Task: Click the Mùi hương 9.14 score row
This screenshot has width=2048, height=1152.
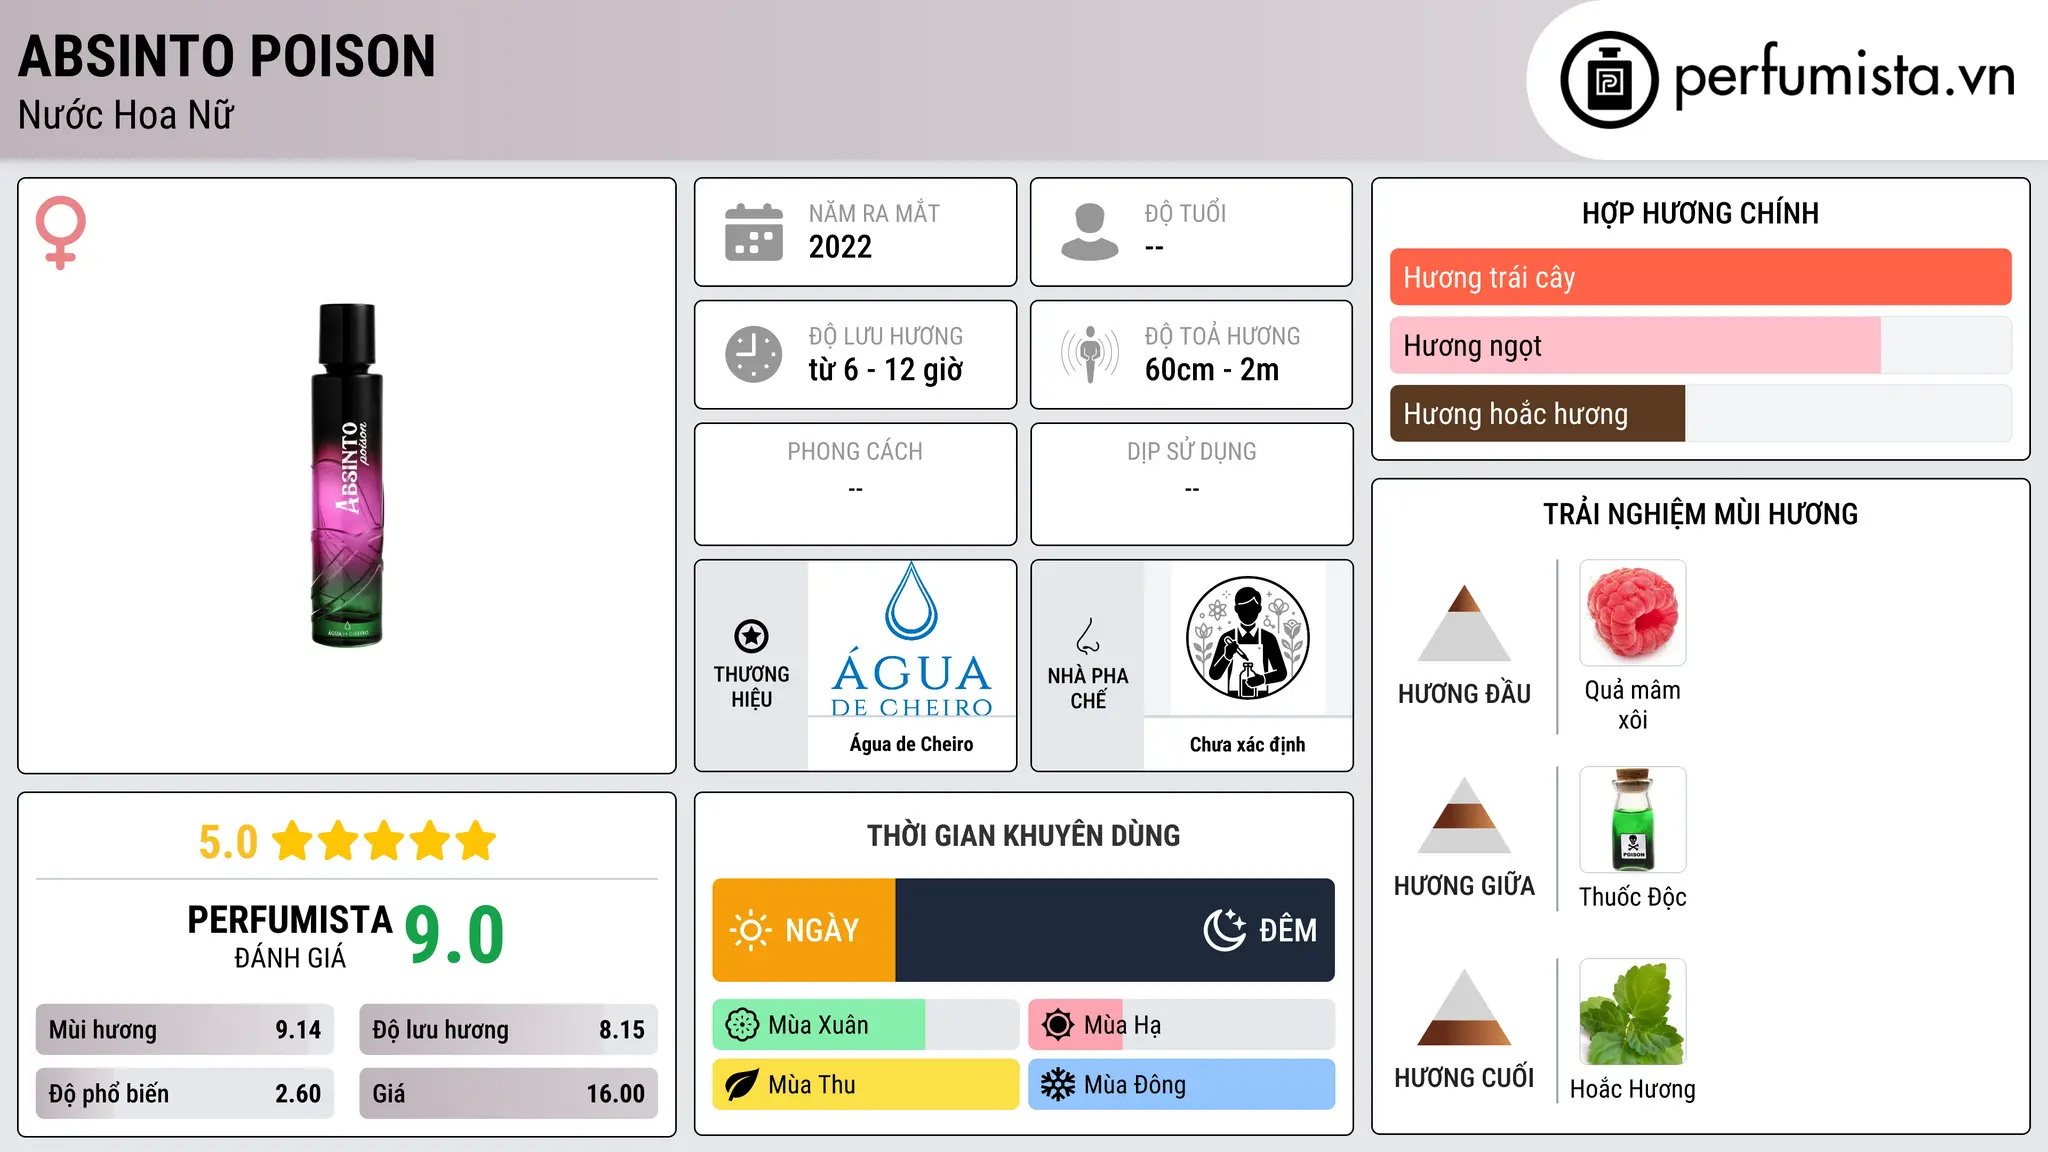Action: coord(185,1030)
